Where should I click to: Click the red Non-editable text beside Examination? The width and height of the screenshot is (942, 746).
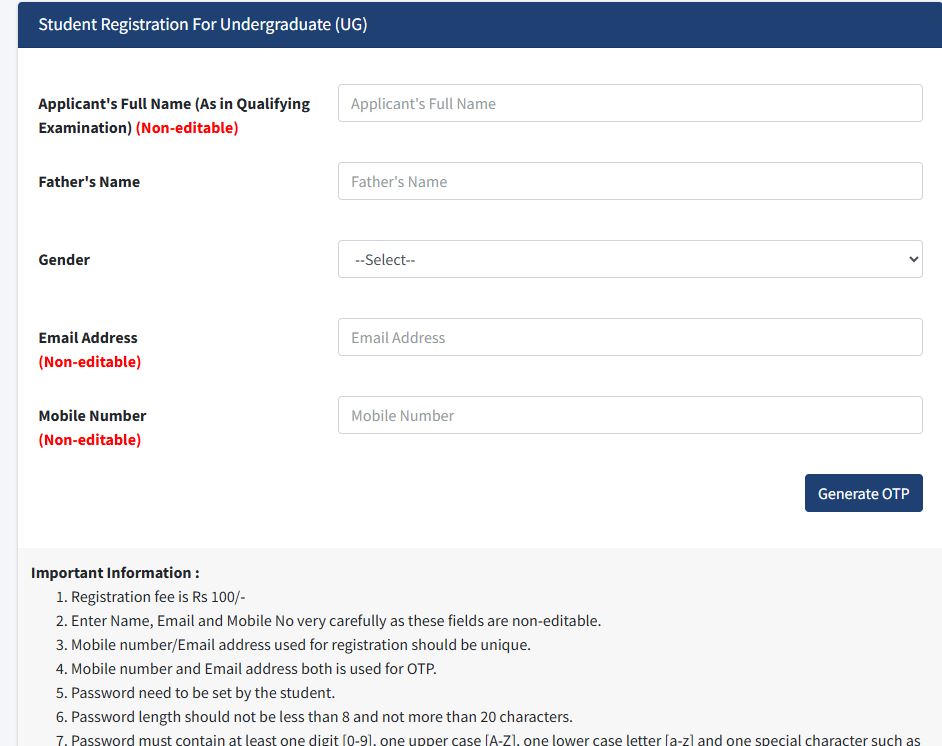tap(187, 128)
